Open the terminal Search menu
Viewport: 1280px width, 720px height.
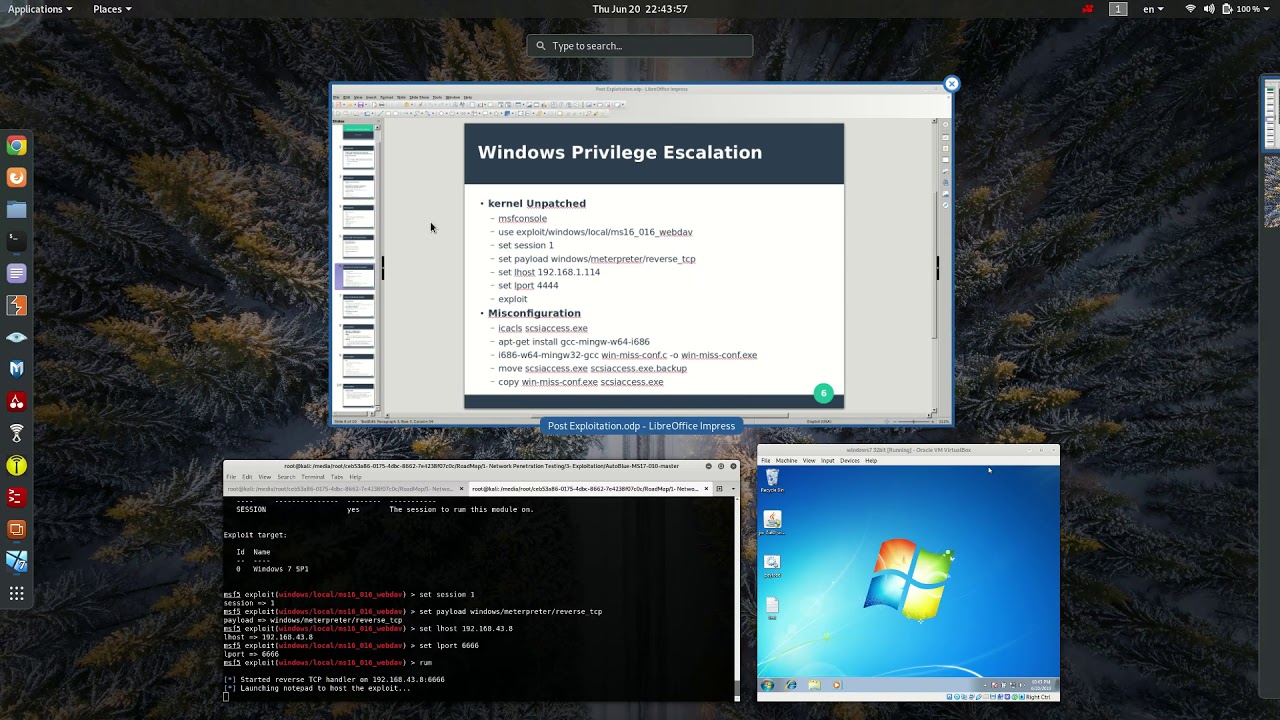(x=286, y=477)
